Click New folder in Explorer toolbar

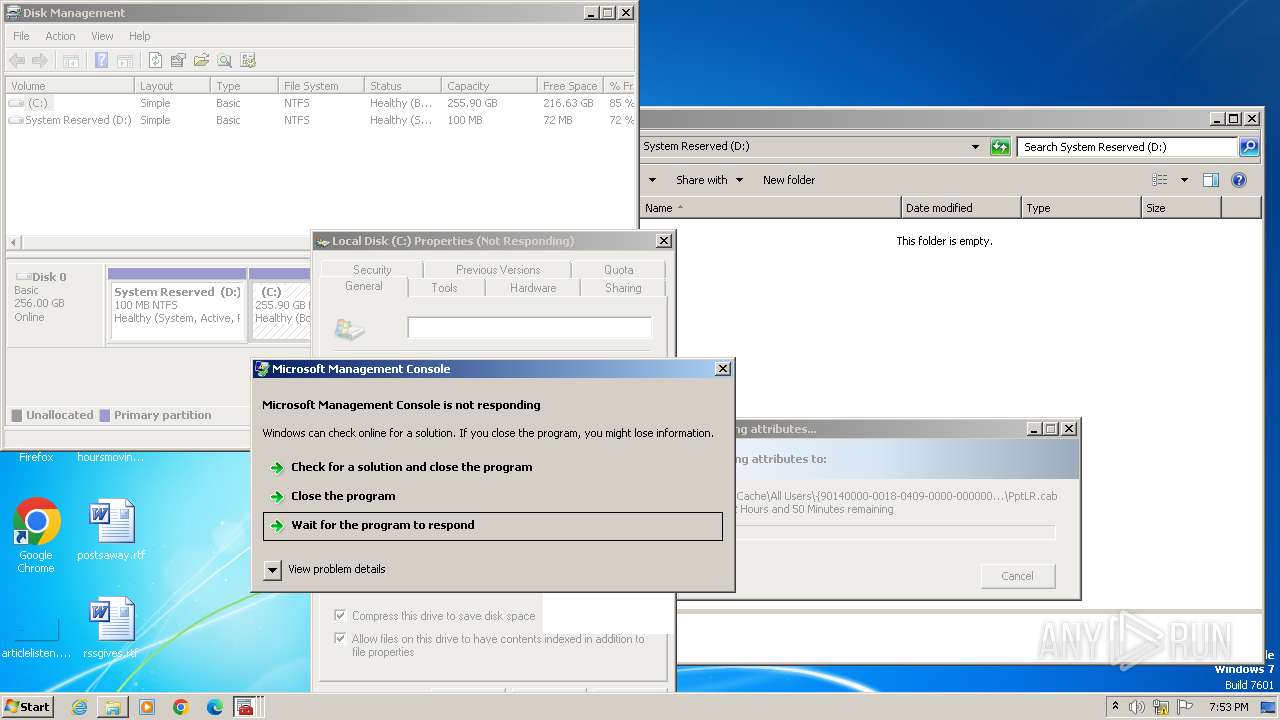pos(789,180)
